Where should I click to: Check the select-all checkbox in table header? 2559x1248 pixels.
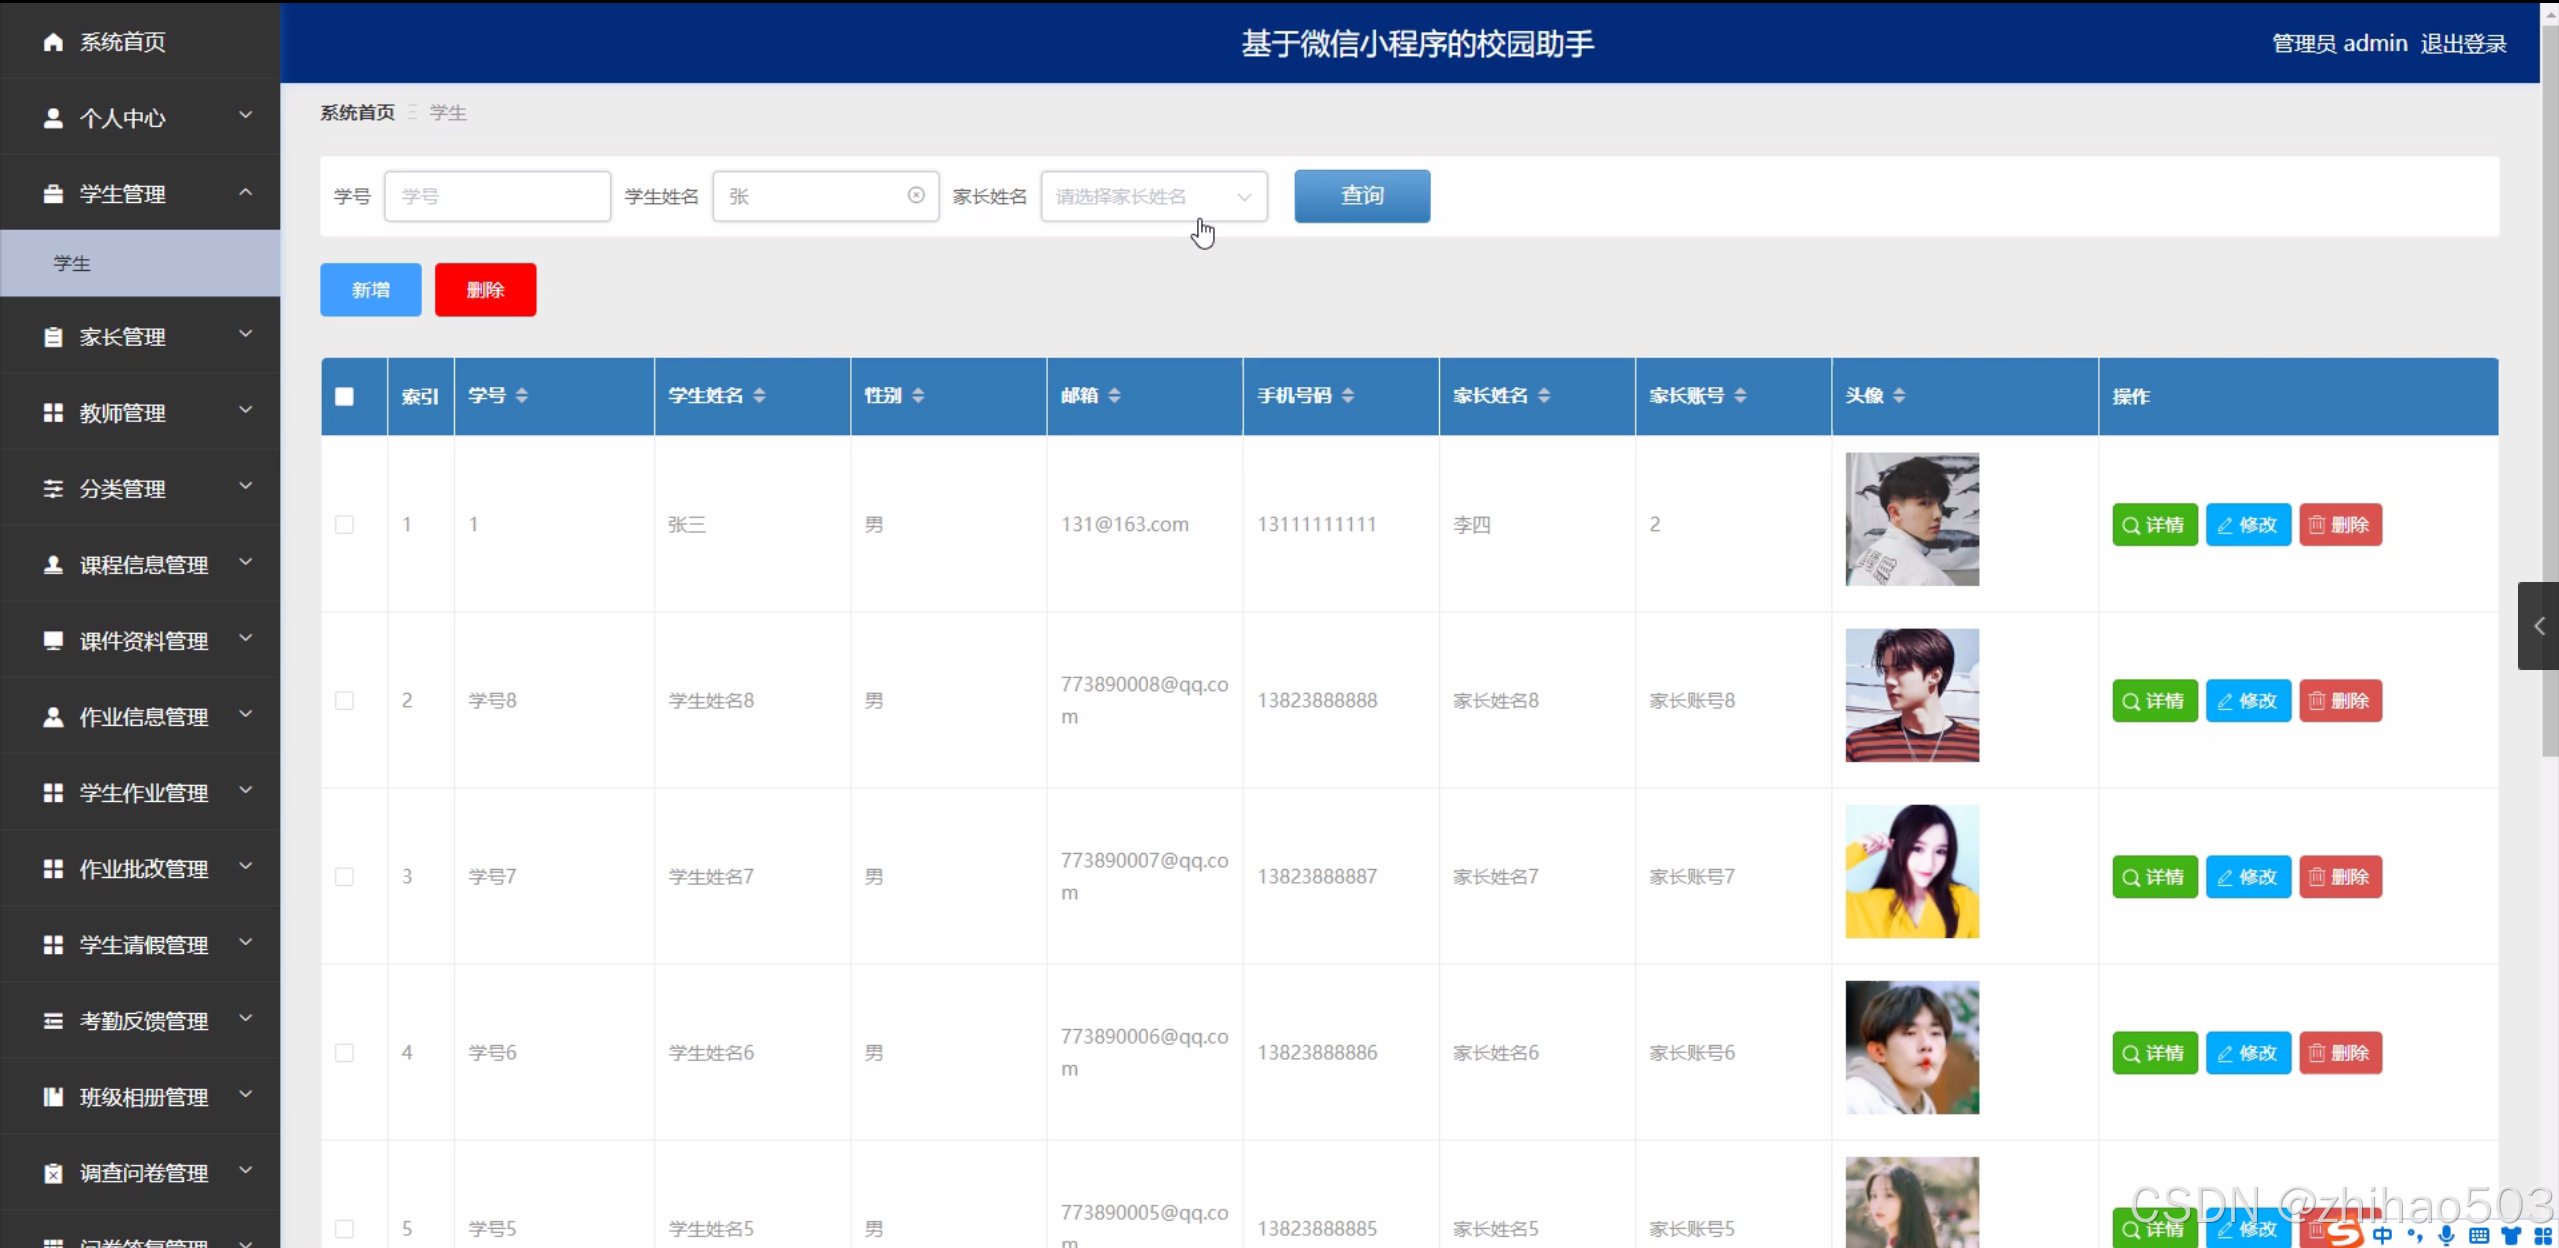point(344,396)
